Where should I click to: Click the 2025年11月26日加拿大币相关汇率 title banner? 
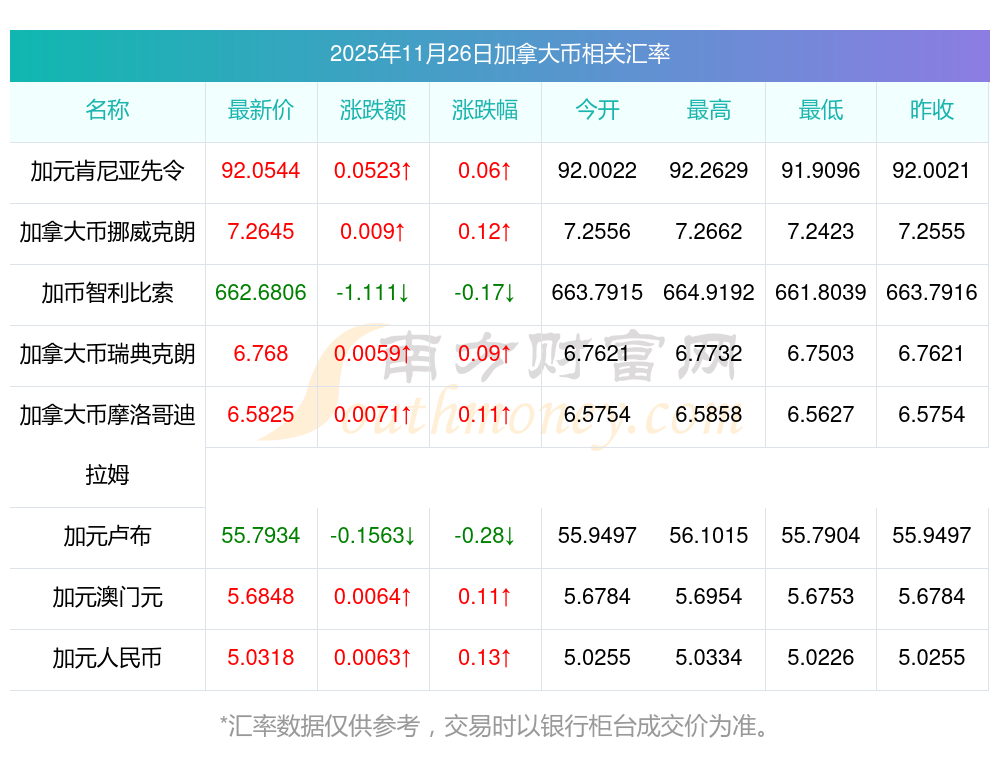[x=499, y=54]
